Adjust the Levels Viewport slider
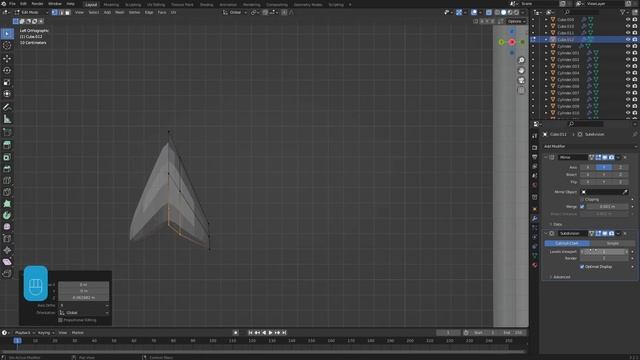Screen dimensions: 640x360 pyautogui.click(x=604, y=252)
